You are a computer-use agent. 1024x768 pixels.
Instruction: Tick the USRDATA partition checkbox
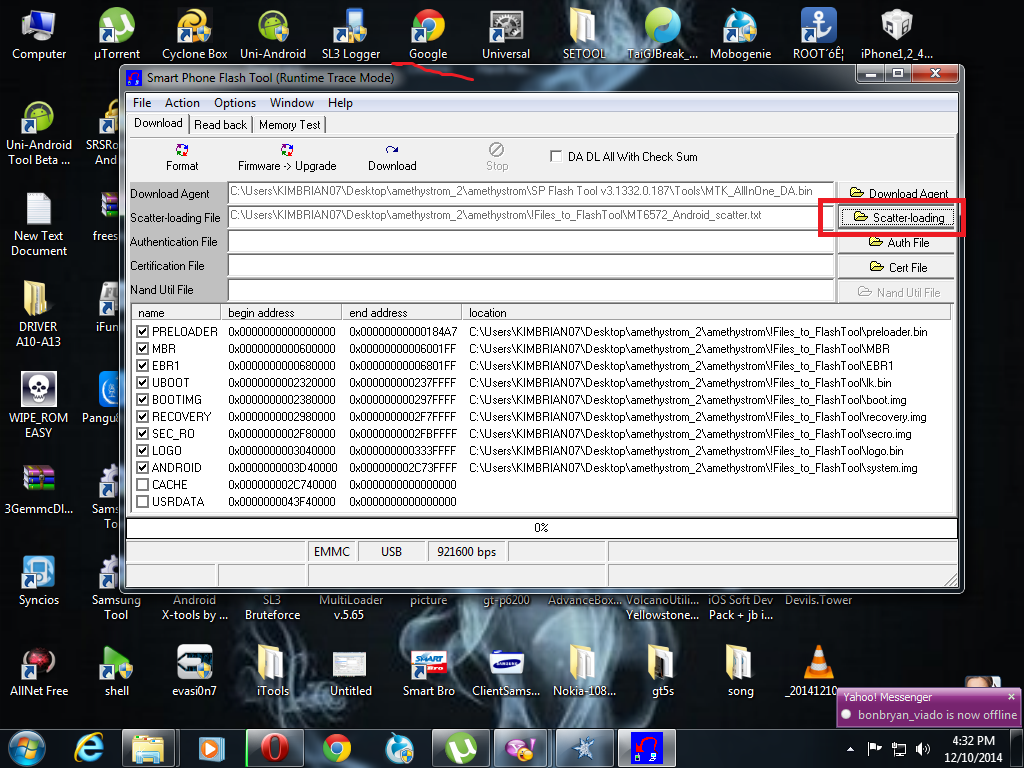pyautogui.click(x=143, y=502)
